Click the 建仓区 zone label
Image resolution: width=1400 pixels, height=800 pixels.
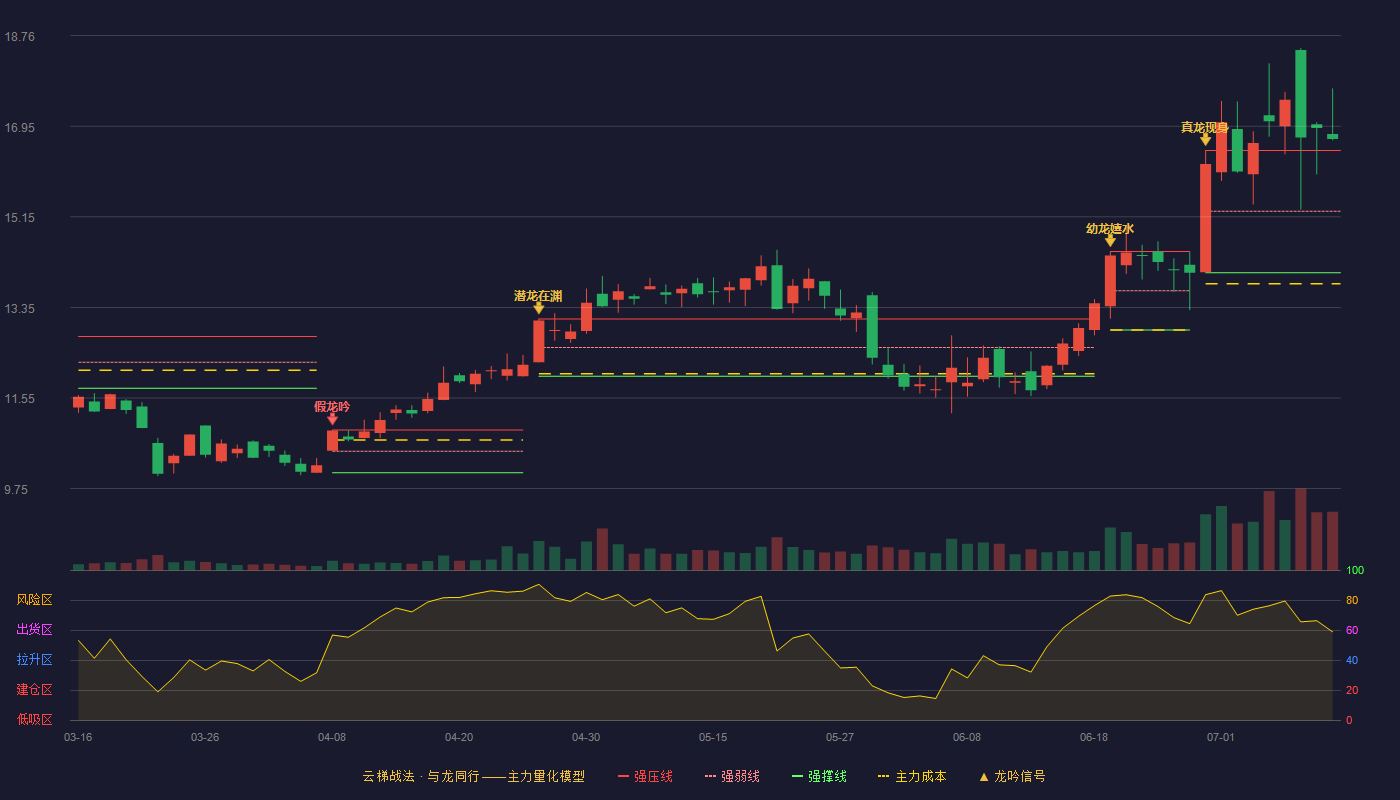35,690
